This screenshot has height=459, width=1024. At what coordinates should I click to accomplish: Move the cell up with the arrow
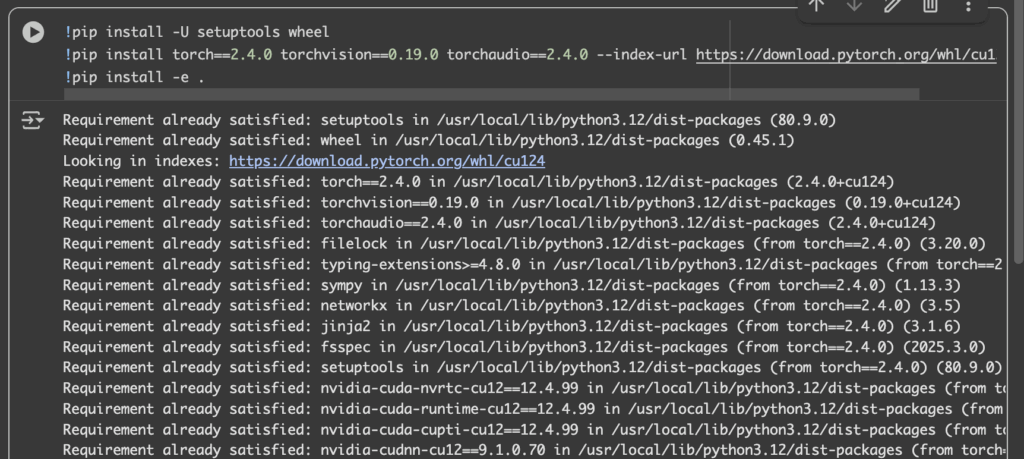pos(816,5)
